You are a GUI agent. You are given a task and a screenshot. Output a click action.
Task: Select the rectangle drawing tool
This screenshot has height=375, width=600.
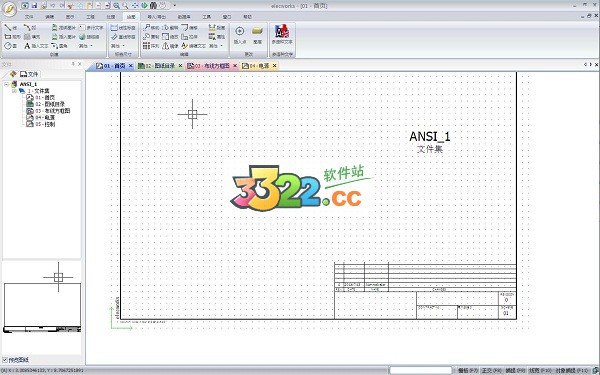(x=12, y=37)
